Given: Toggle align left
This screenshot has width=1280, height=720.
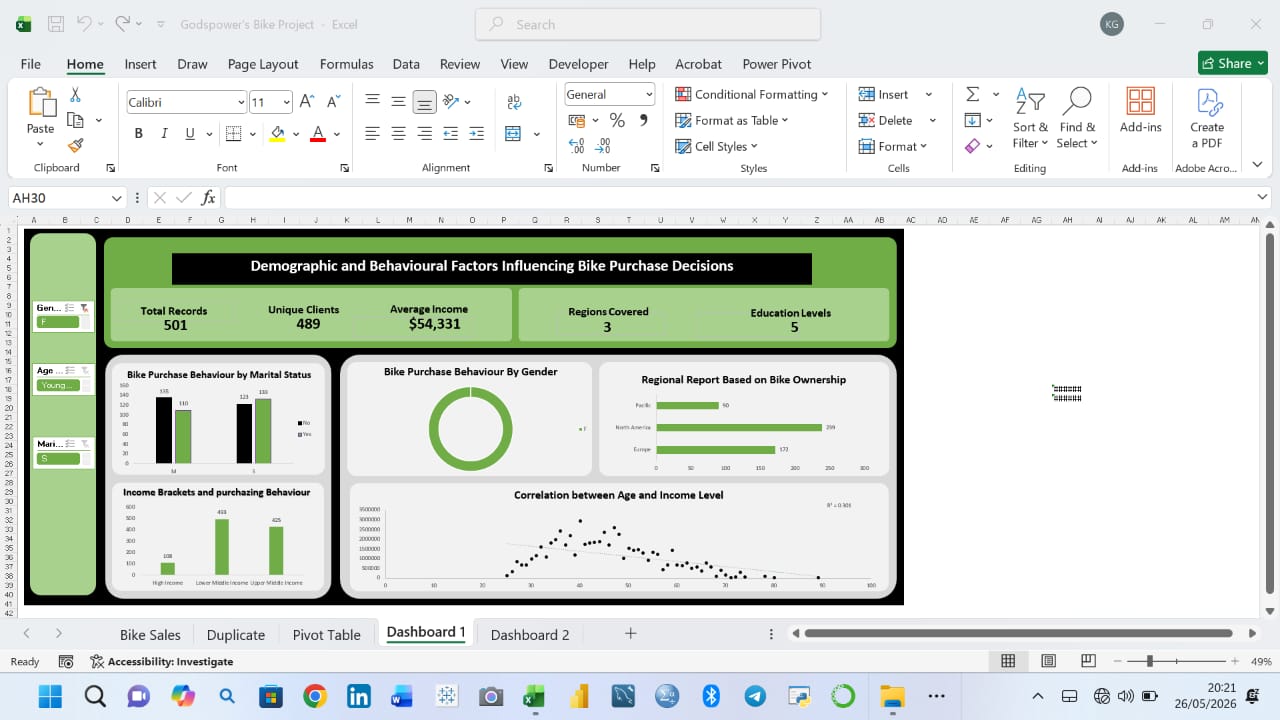Looking at the screenshot, I should pyautogui.click(x=372, y=134).
